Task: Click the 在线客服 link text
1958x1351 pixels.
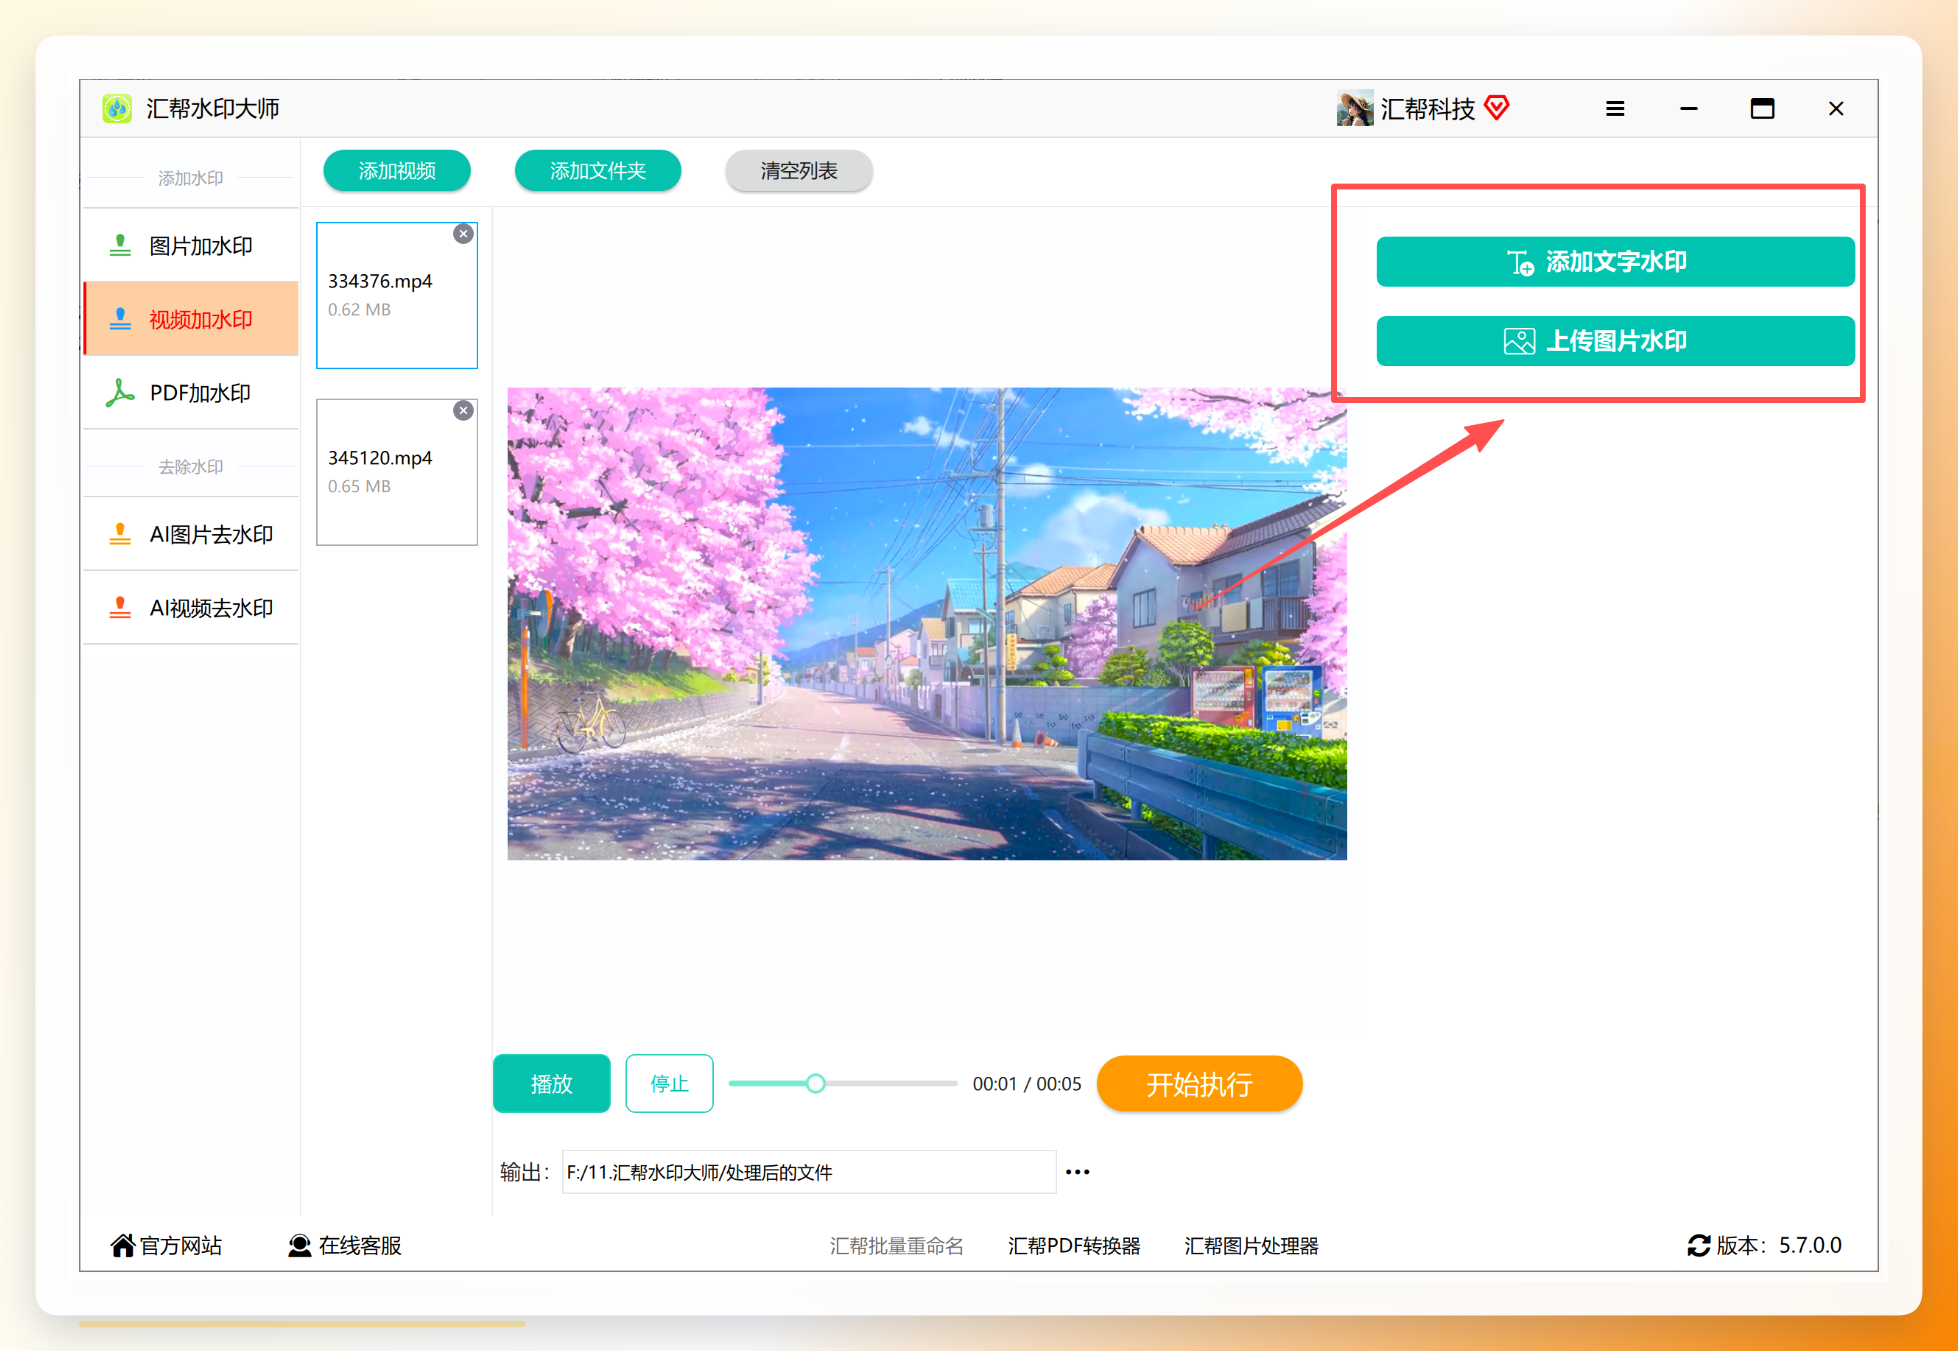Action: [360, 1245]
